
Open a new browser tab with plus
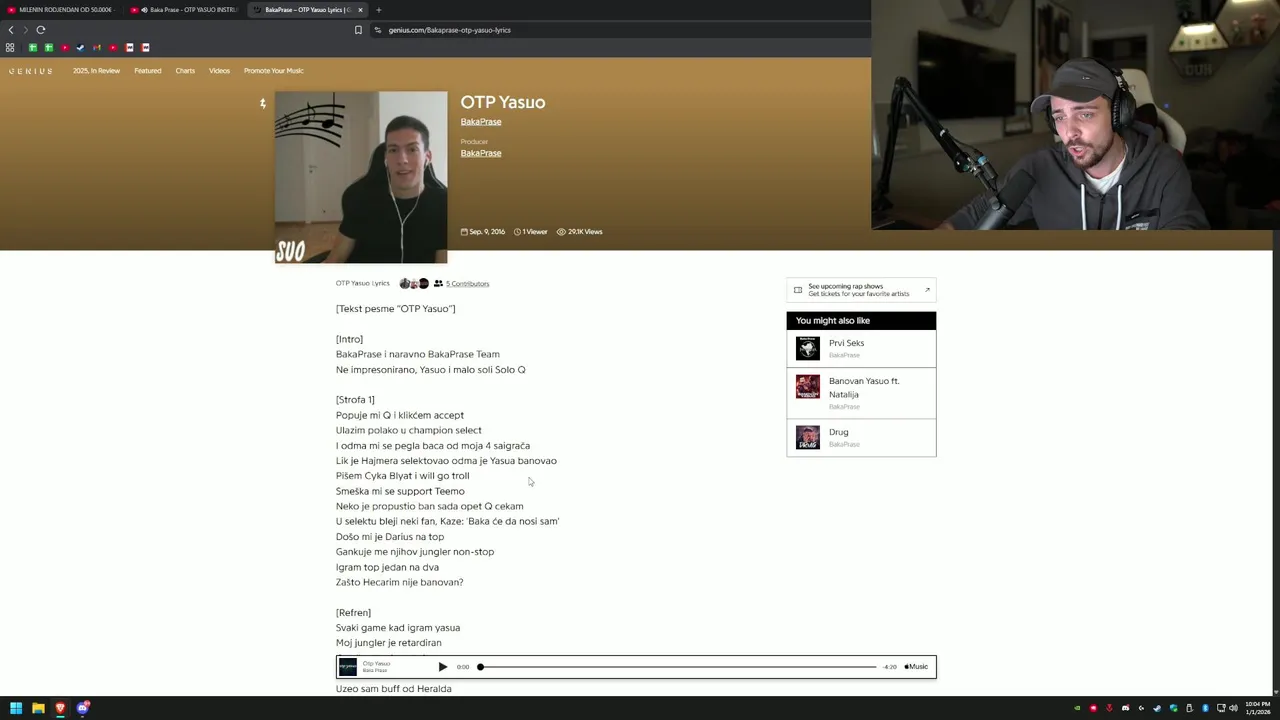pos(378,10)
